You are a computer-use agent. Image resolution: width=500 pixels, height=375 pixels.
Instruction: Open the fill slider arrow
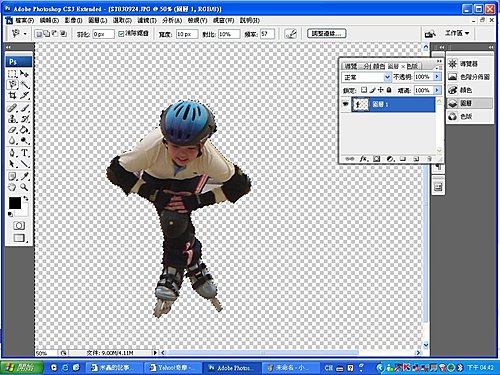tap(437, 90)
